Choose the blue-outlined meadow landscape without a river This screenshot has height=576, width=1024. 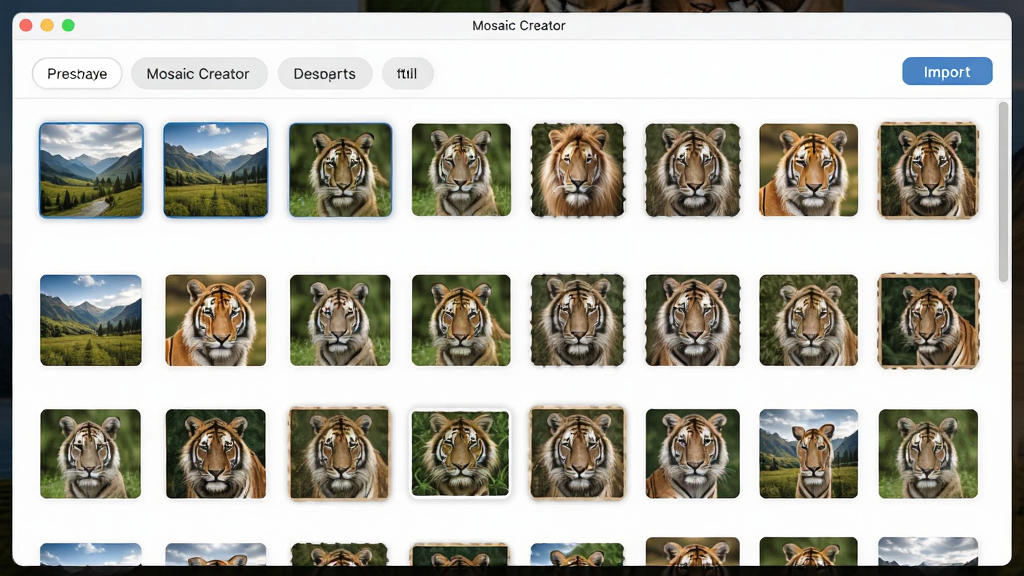(x=216, y=170)
